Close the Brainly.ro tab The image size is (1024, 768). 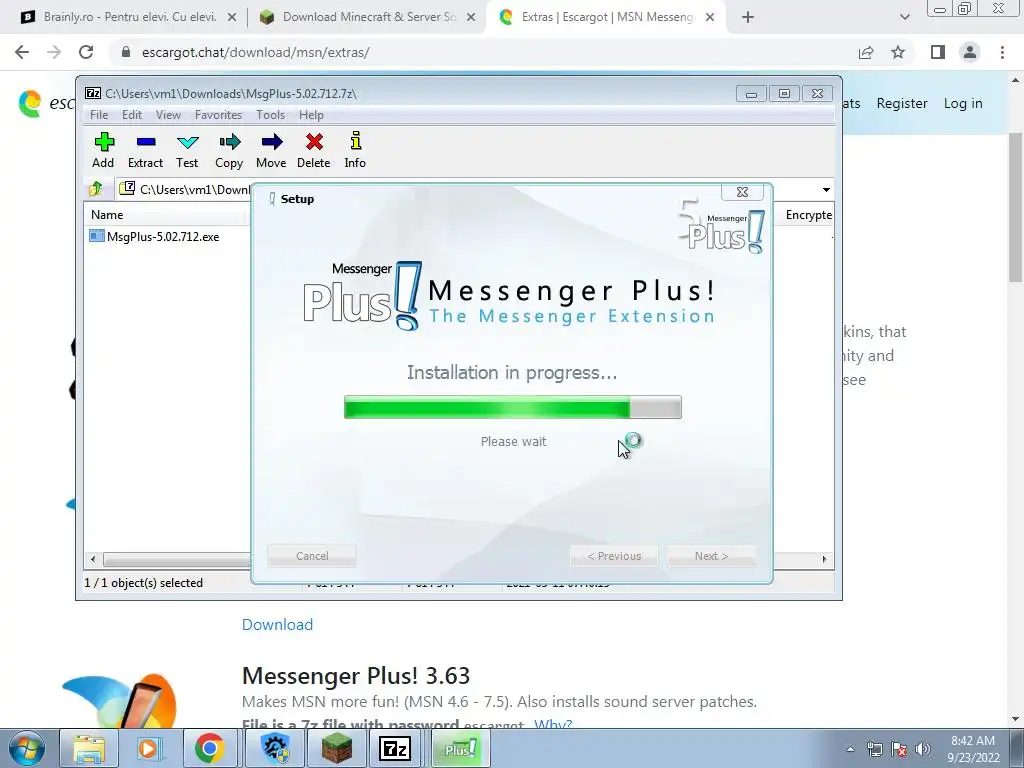232,18
